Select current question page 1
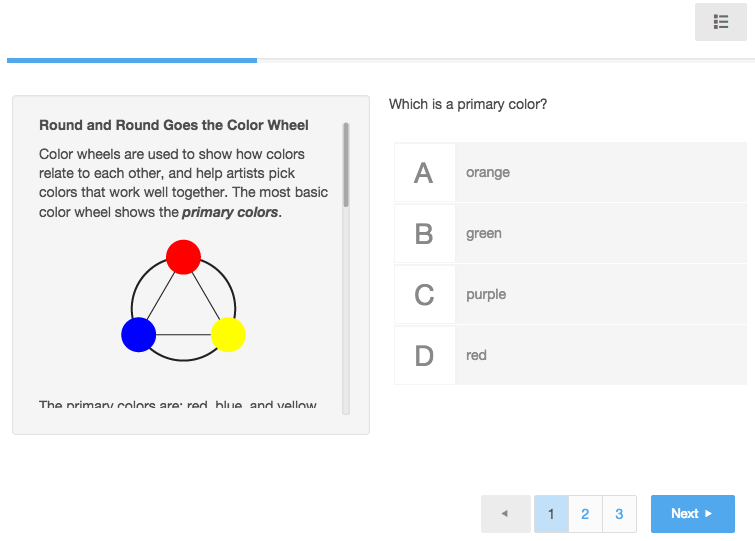This screenshot has width=755, height=541. pos(551,514)
